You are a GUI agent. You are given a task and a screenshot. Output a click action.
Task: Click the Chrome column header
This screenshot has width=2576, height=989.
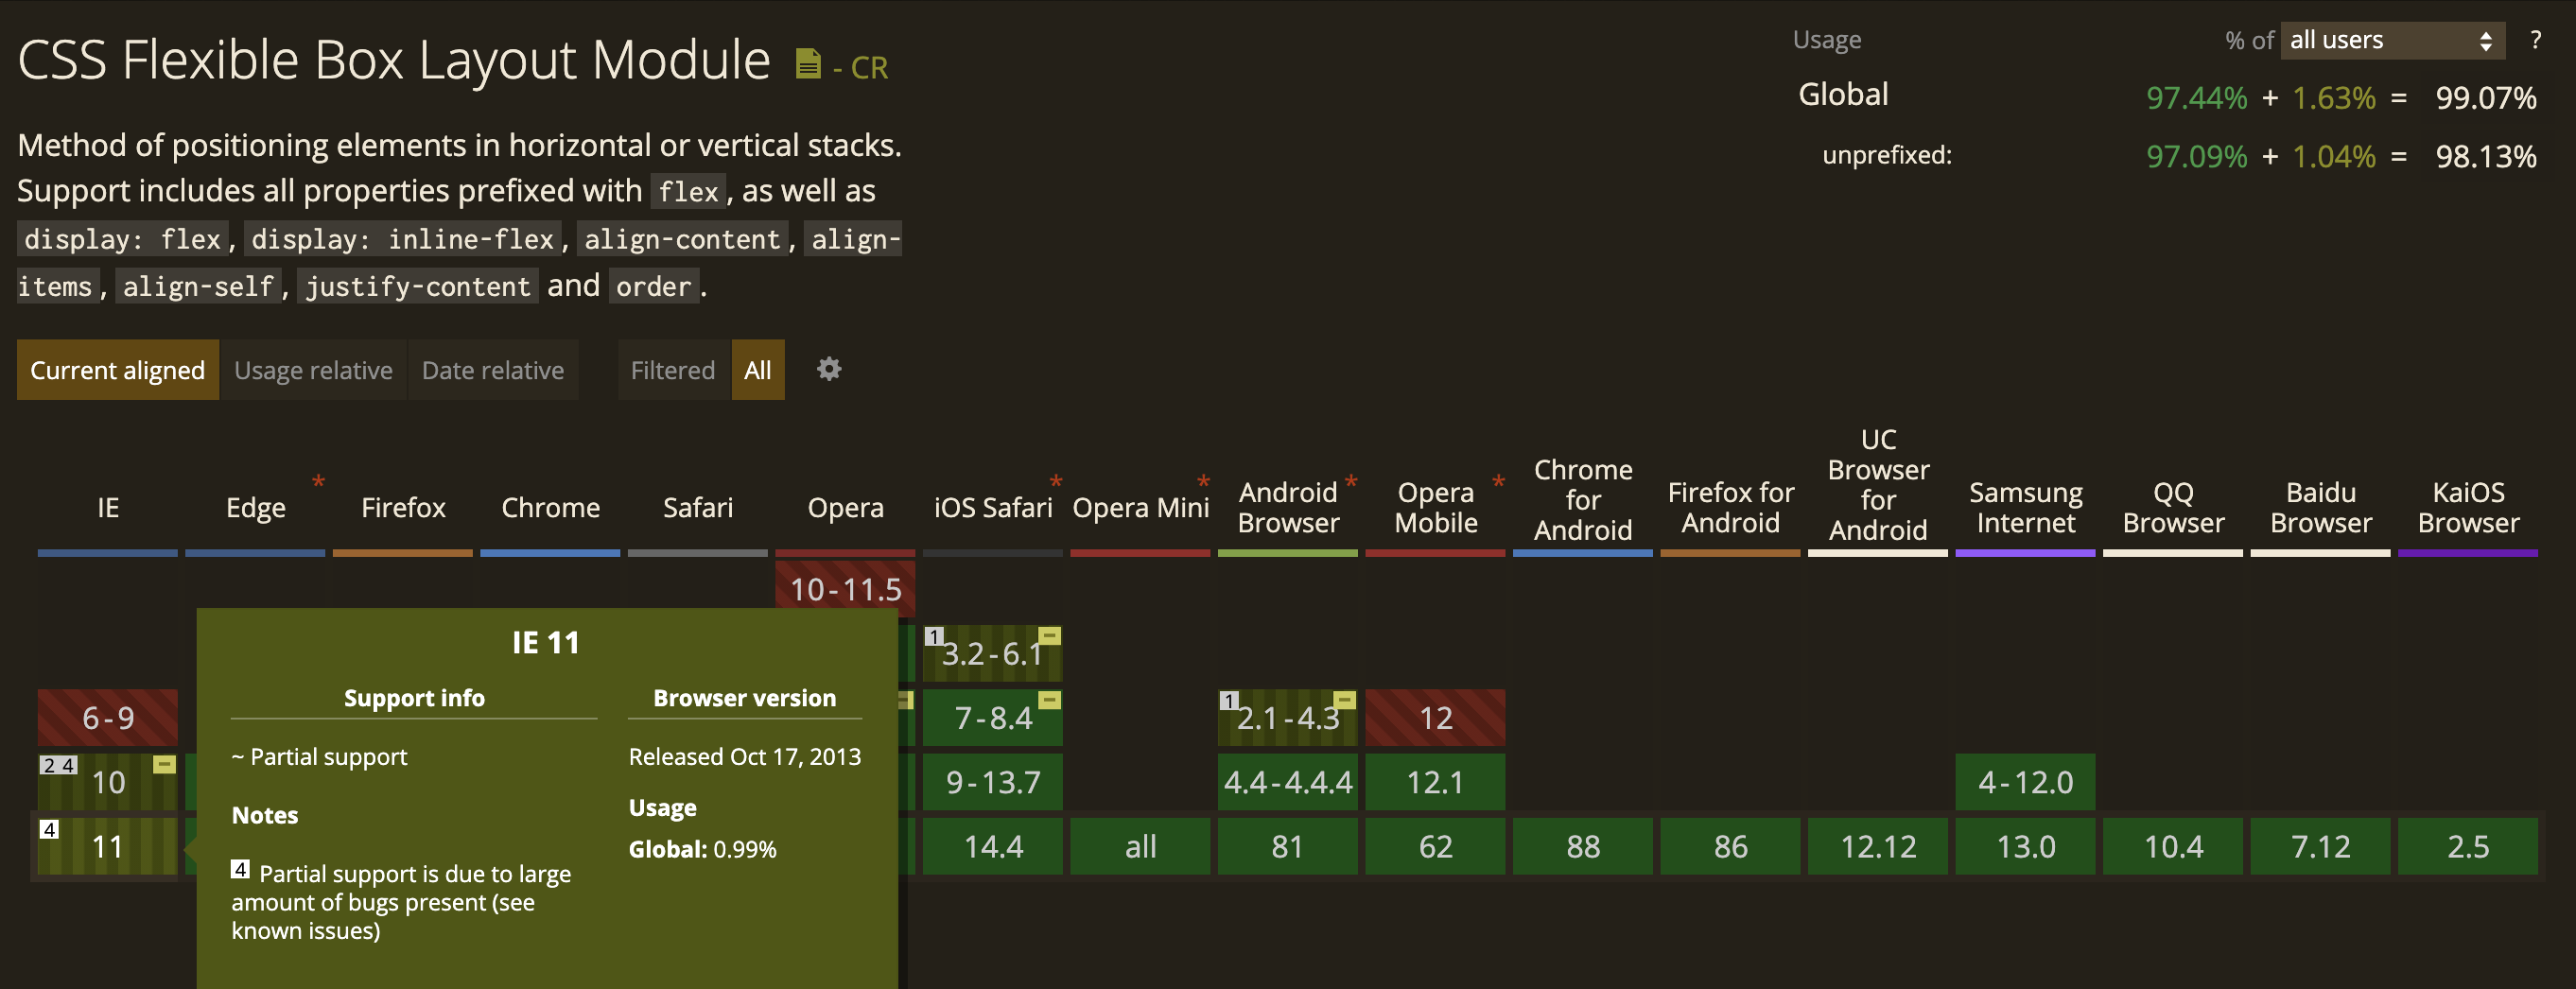click(x=551, y=508)
